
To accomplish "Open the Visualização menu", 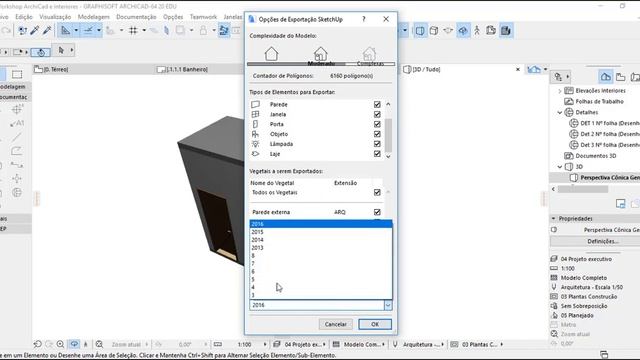I will click(x=55, y=17).
